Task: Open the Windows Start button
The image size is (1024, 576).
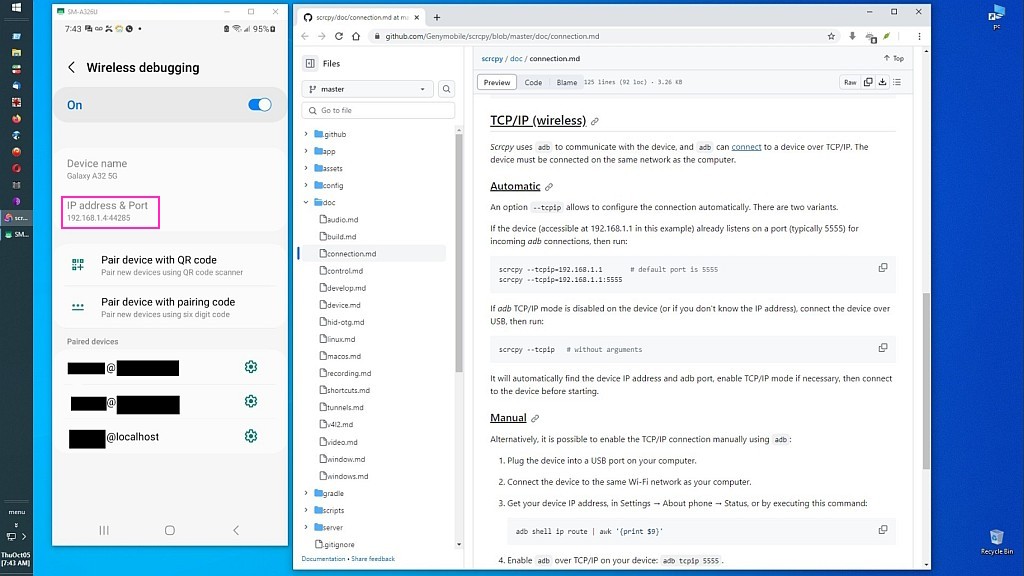Action: pos(16,8)
